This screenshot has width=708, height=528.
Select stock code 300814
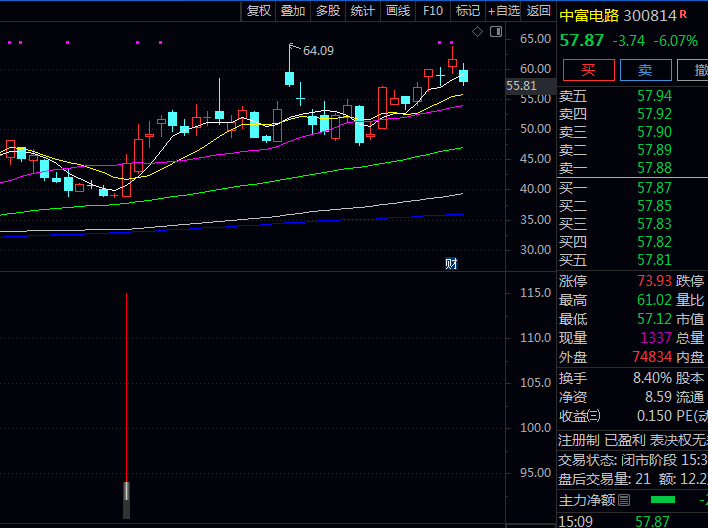[650, 16]
